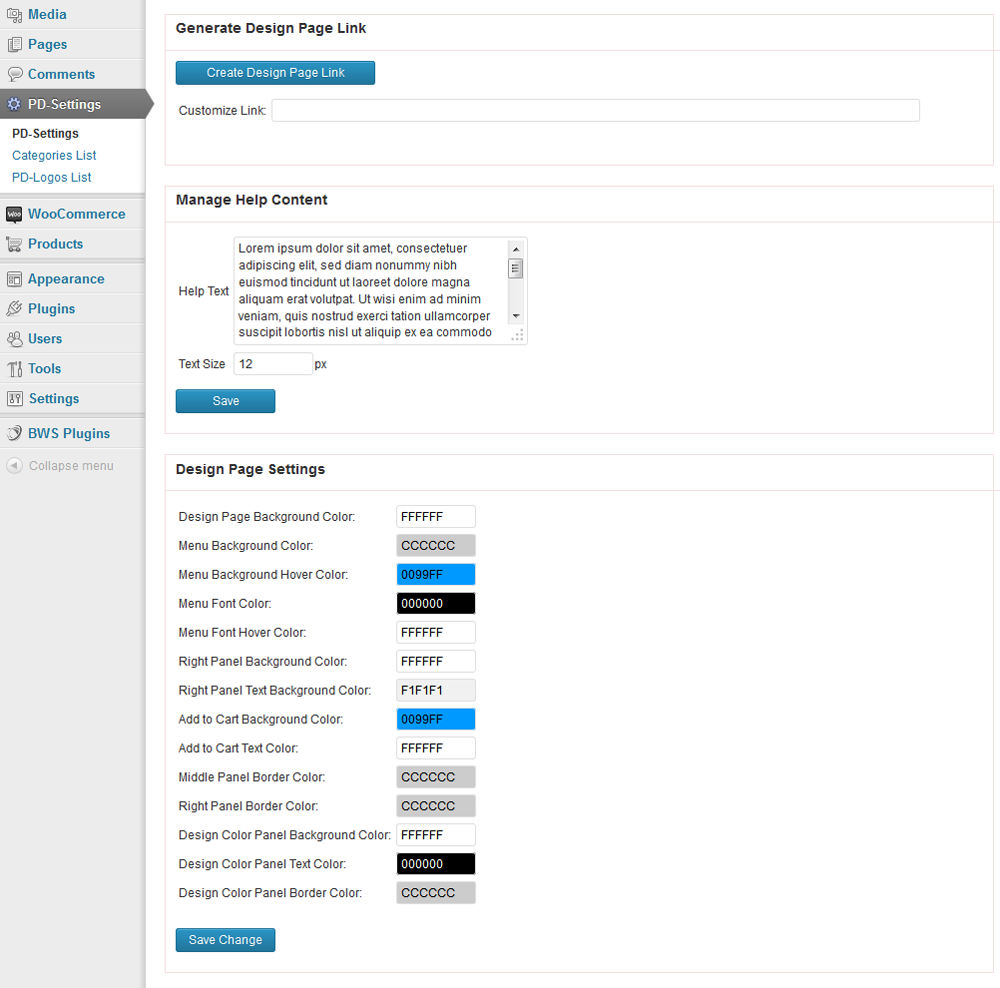The image size is (1000, 988).
Task: Click the Help Text textarea resize handle
Action: pos(517,335)
